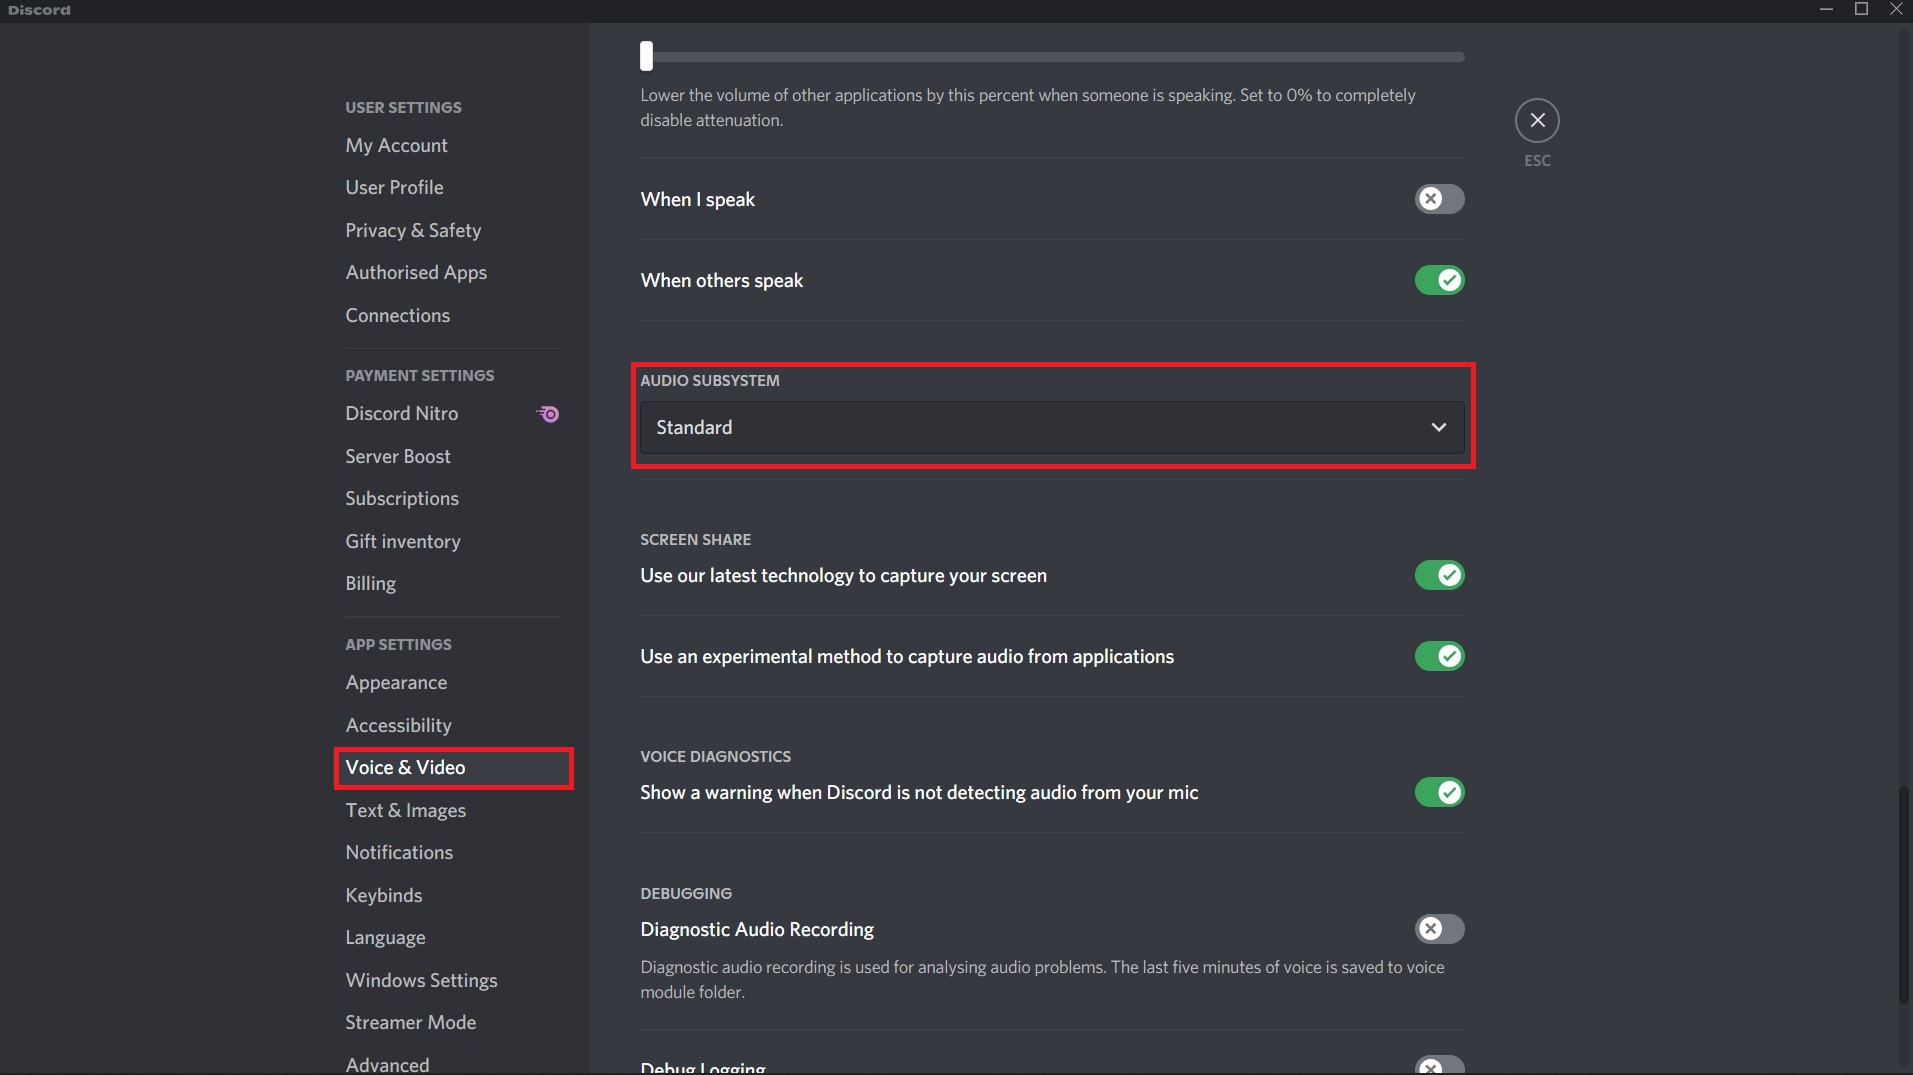This screenshot has height=1075, width=1913.
Task: Open Windows Settings section
Action: [421, 980]
